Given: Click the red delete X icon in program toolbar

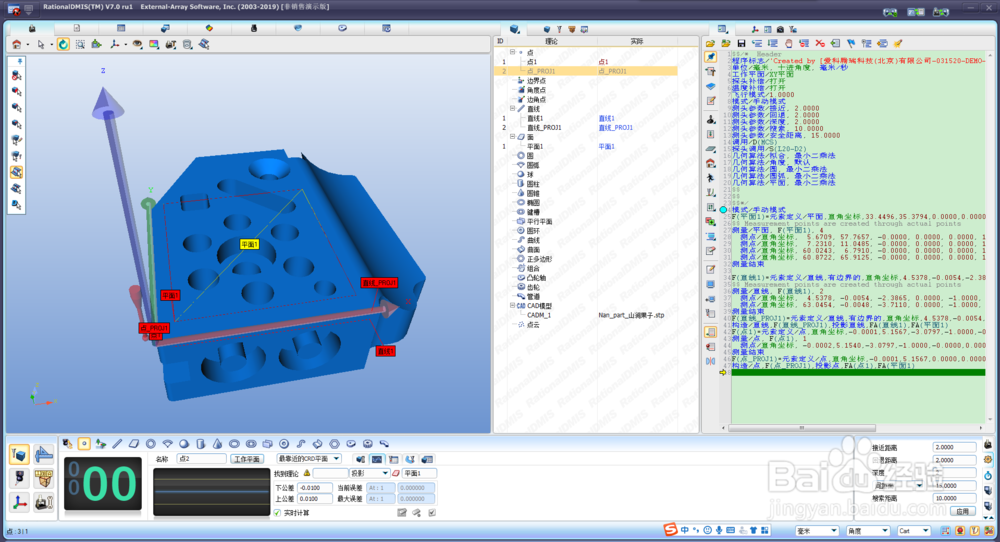Looking at the screenshot, I should tap(820, 43).
